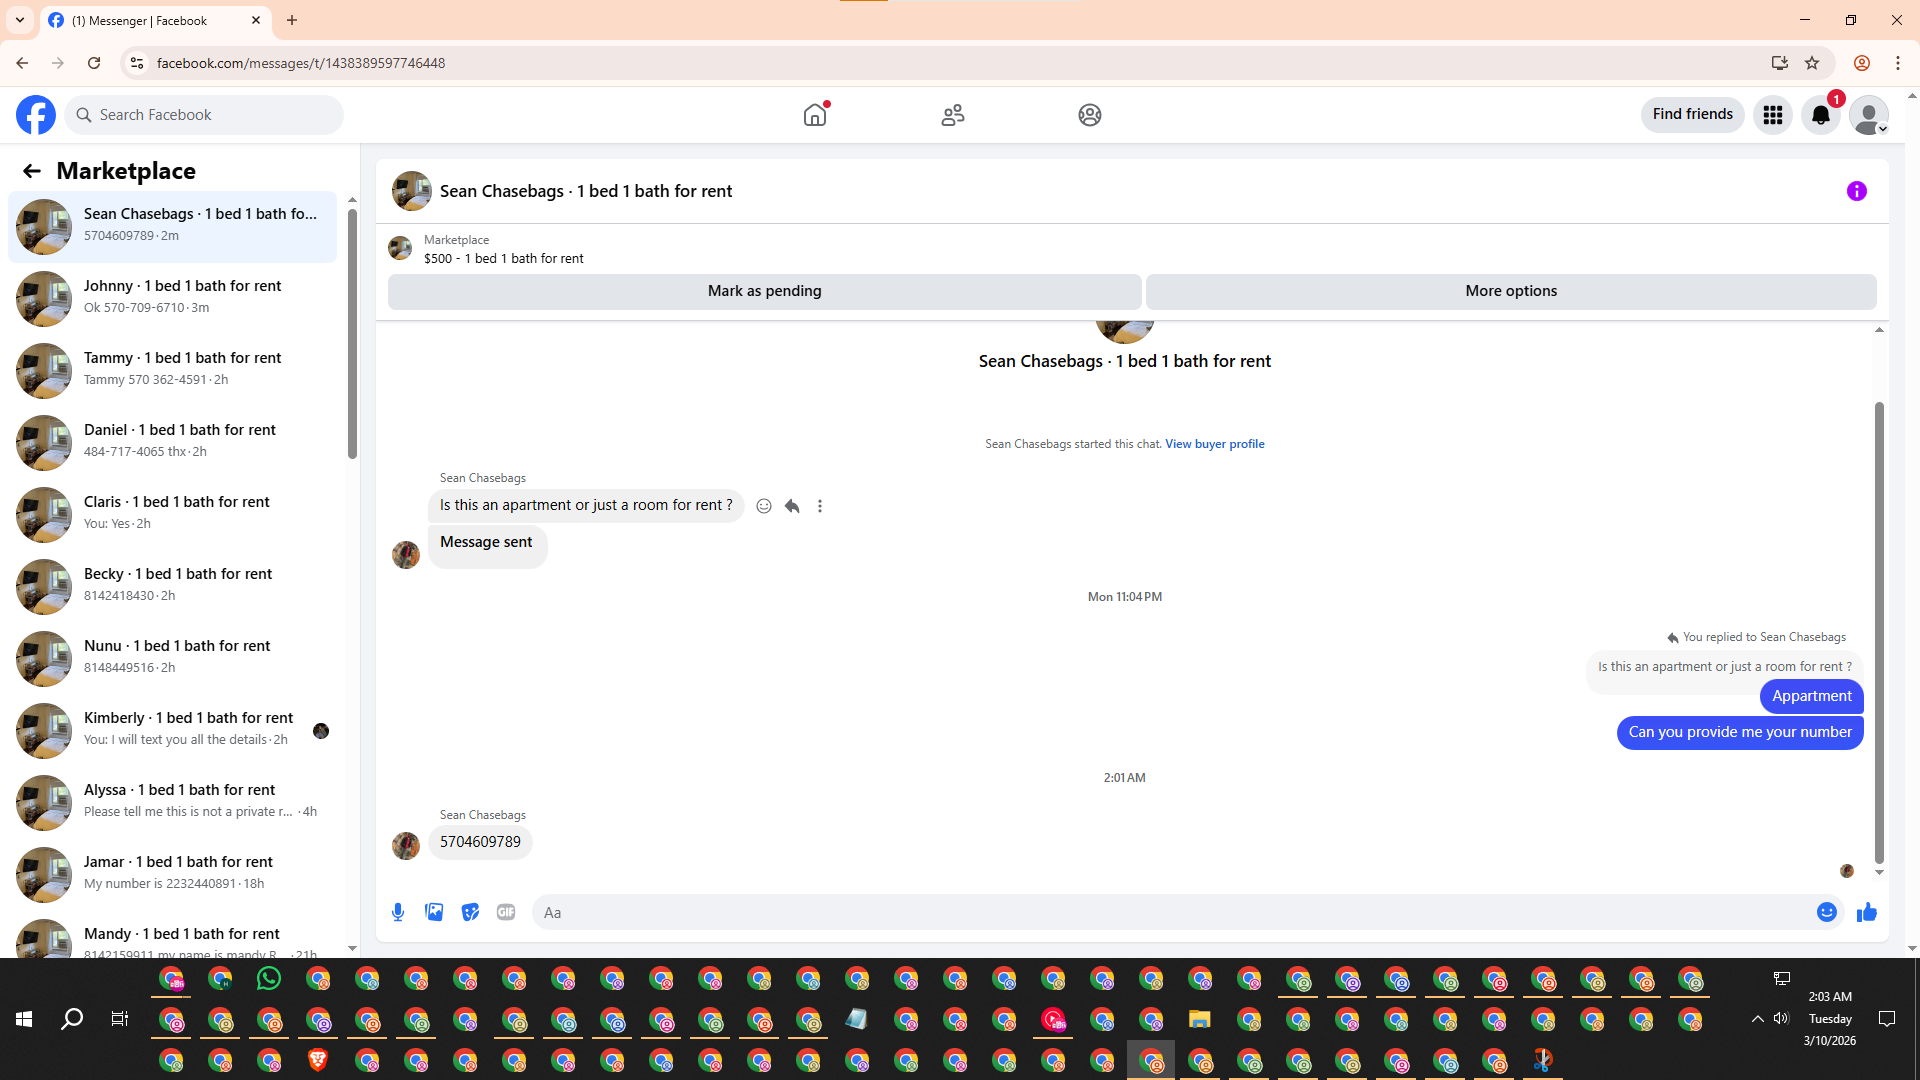Go back from Marketplace list
This screenshot has height=1080, width=1920.
(x=32, y=171)
